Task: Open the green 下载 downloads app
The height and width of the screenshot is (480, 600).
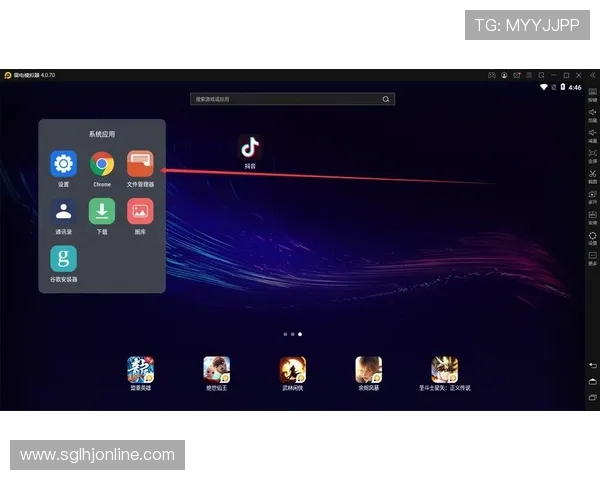Action: (102, 211)
